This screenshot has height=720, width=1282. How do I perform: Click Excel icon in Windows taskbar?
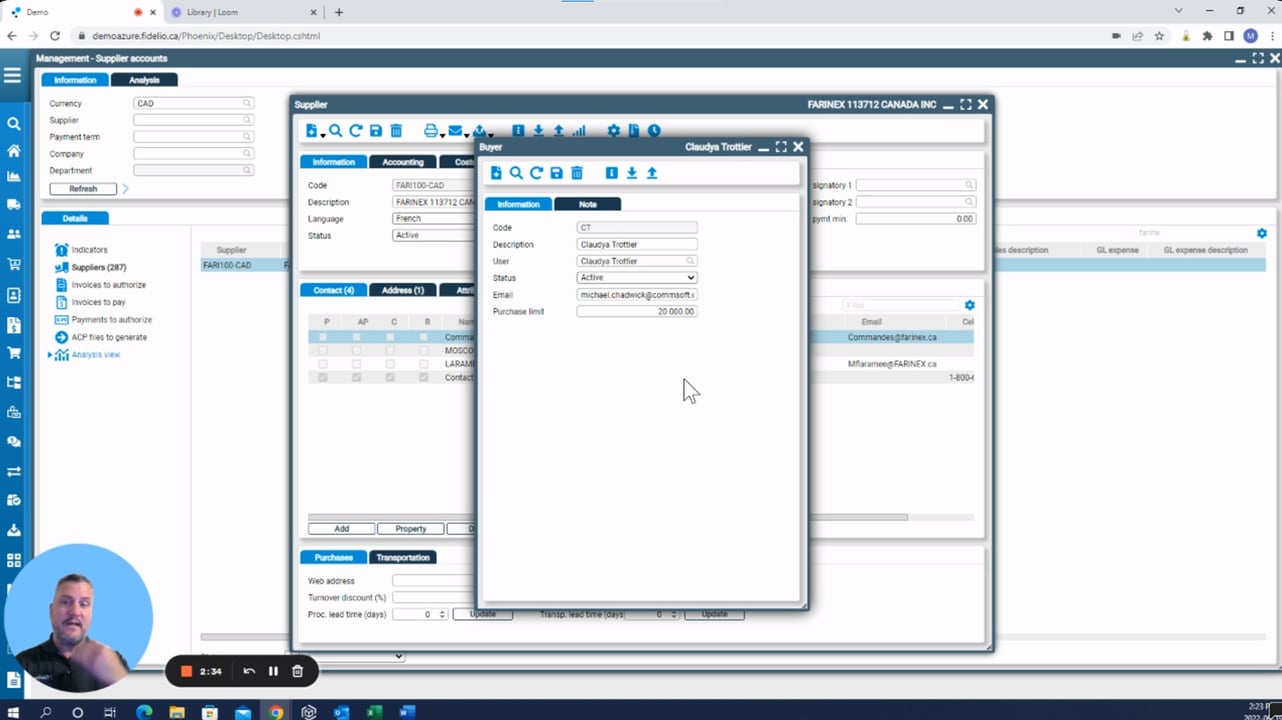(x=374, y=712)
